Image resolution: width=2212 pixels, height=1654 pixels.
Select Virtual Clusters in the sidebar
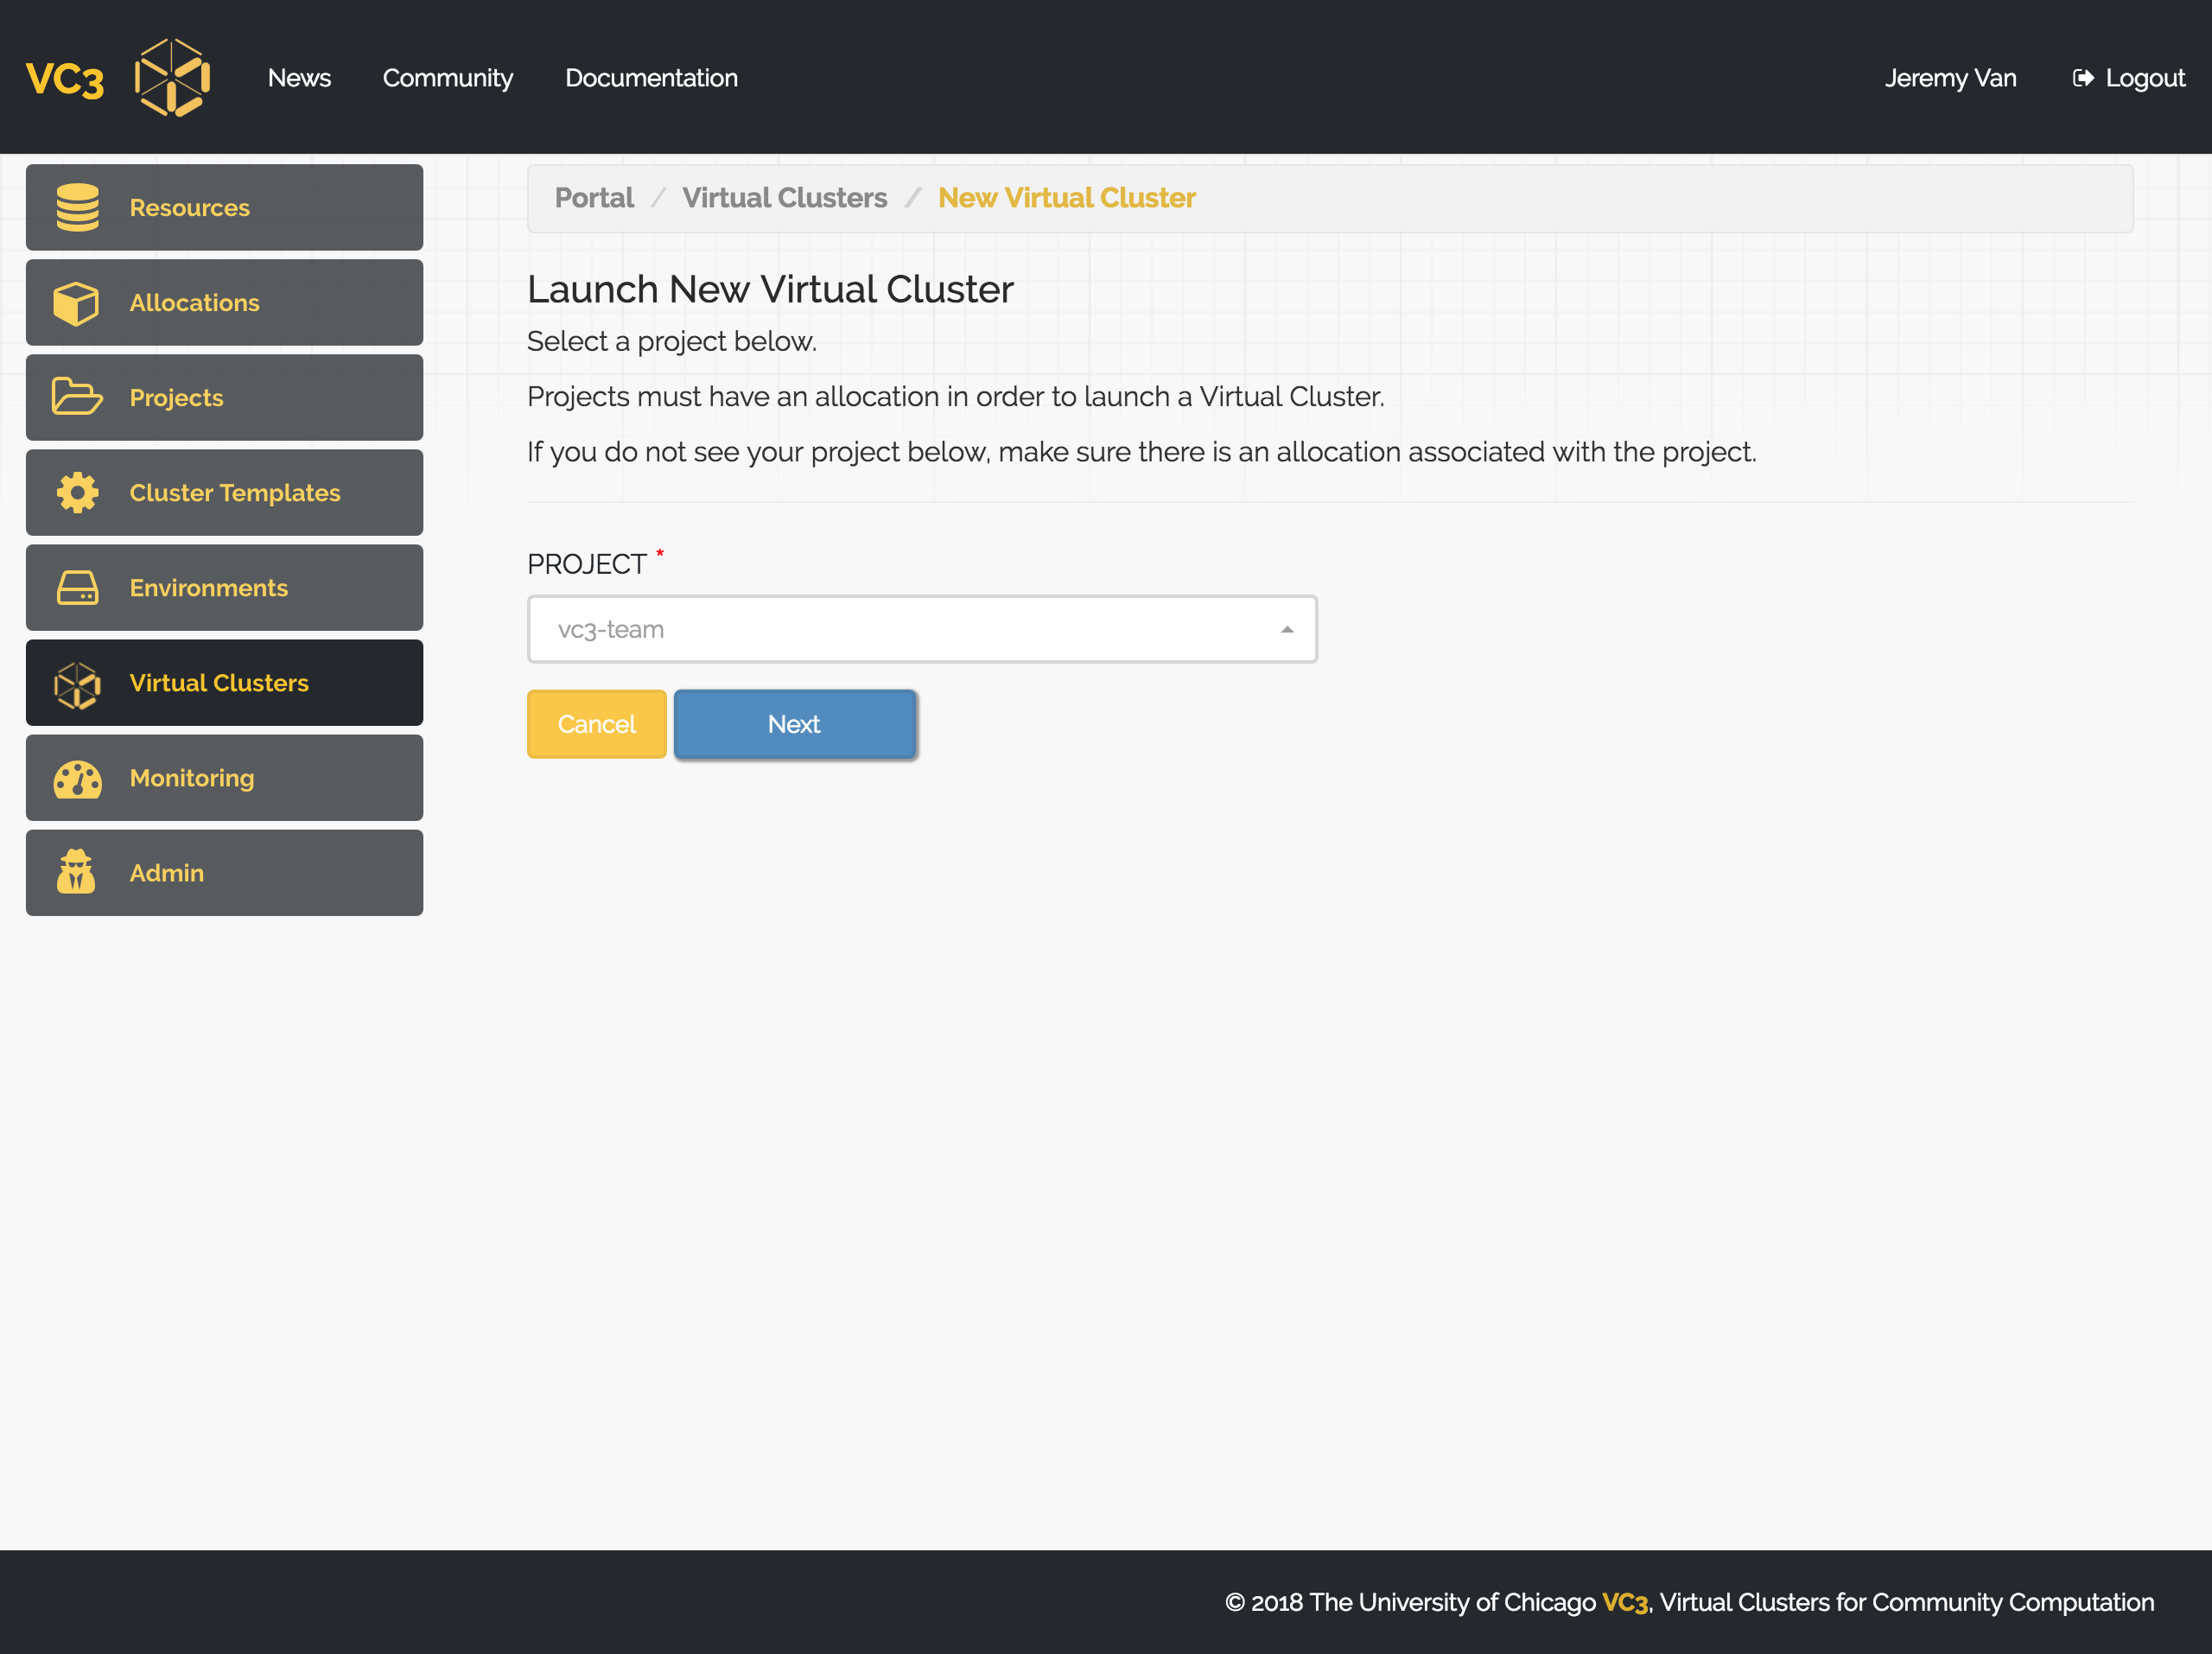coord(224,682)
